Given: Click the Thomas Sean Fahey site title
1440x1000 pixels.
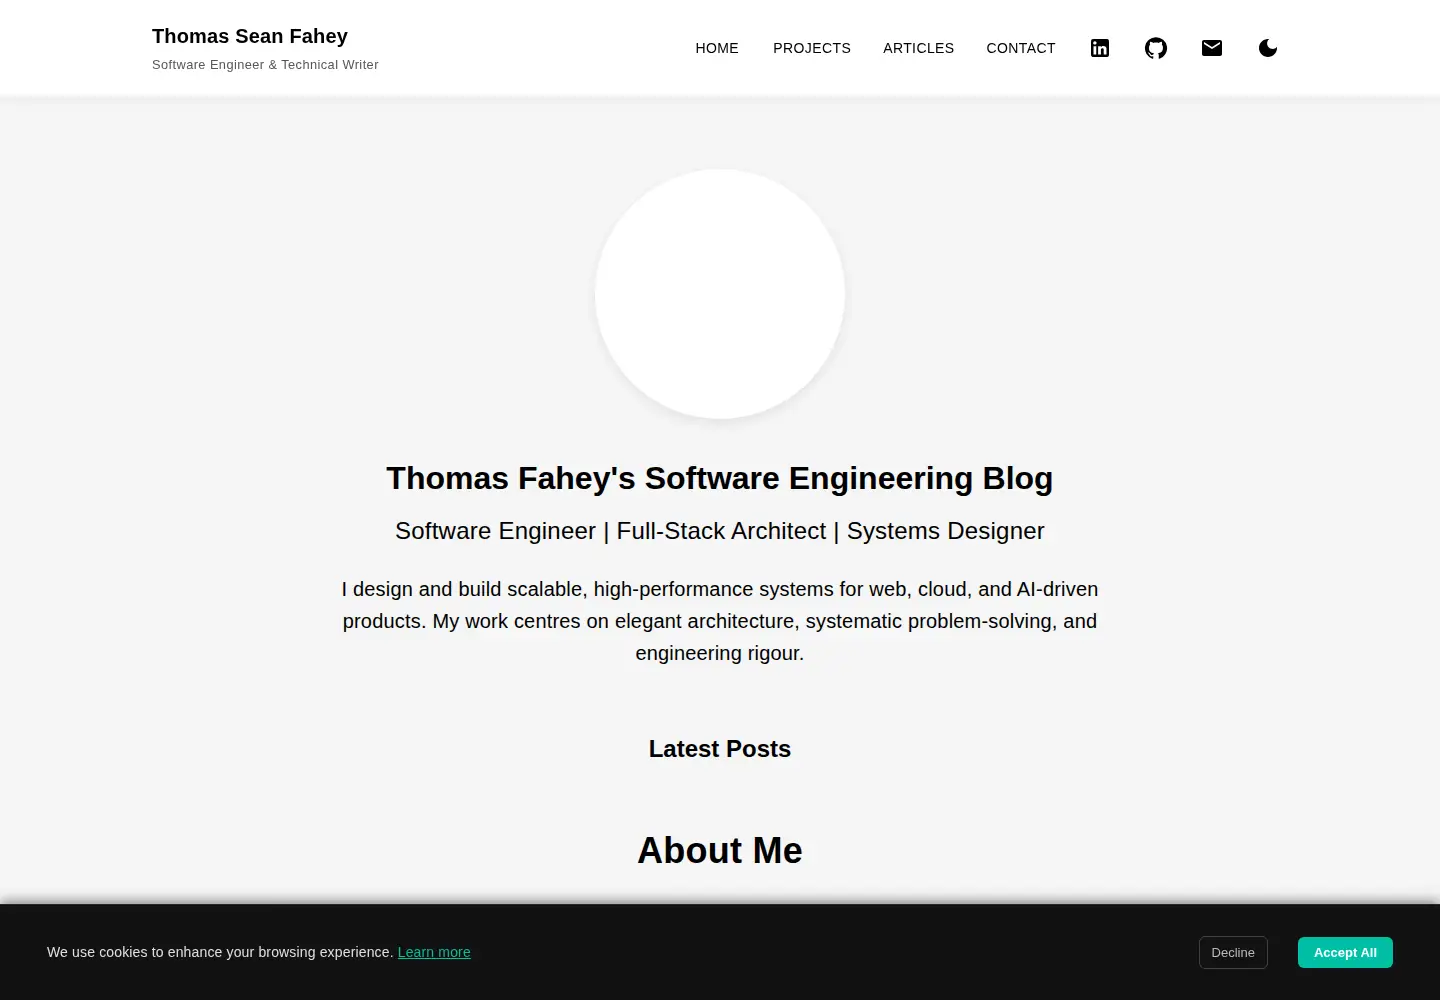Looking at the screenshot, I should [x=250, y=36].
